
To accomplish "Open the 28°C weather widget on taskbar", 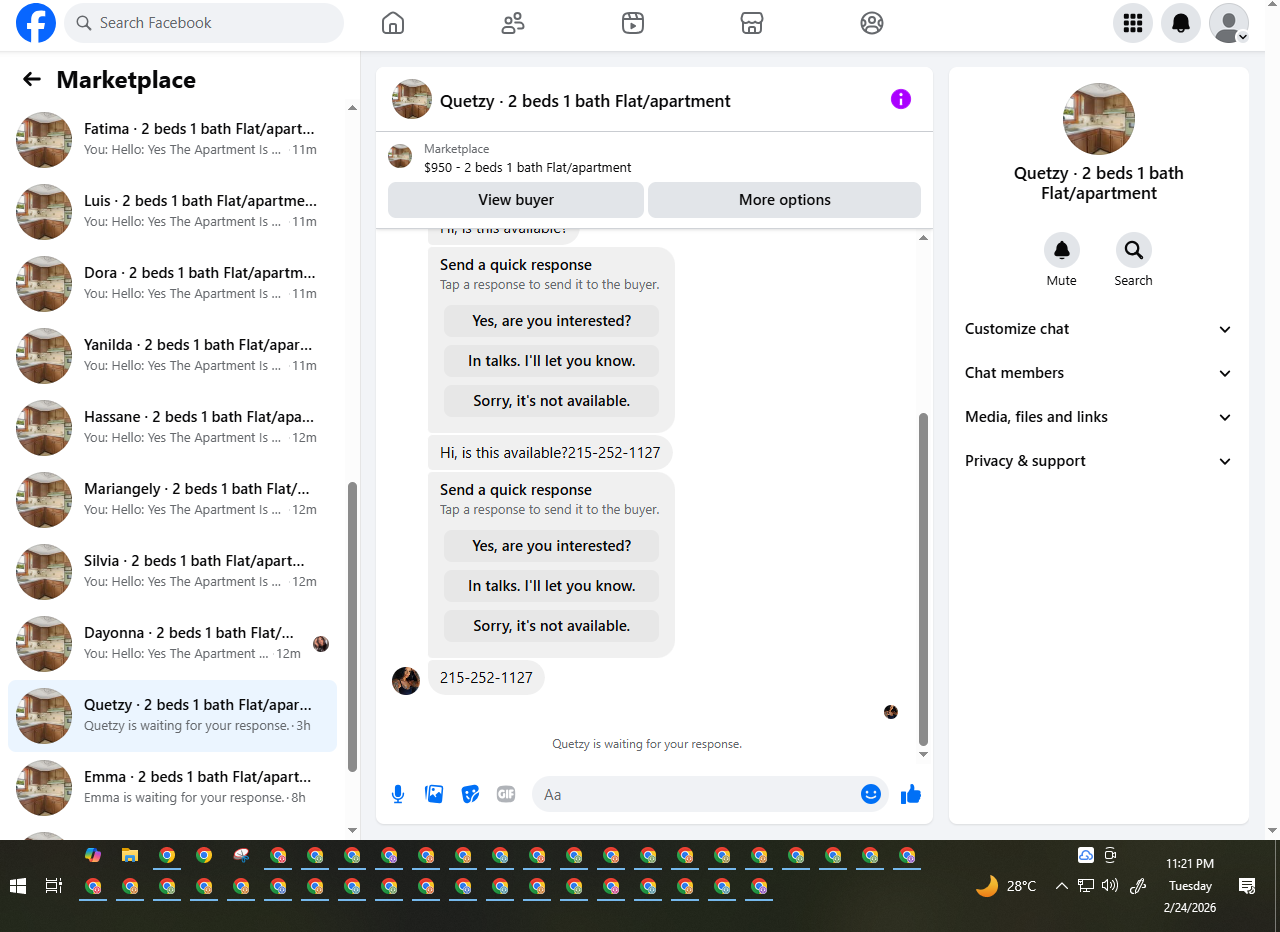I will pyautogui.click(x=1006, y=886).
